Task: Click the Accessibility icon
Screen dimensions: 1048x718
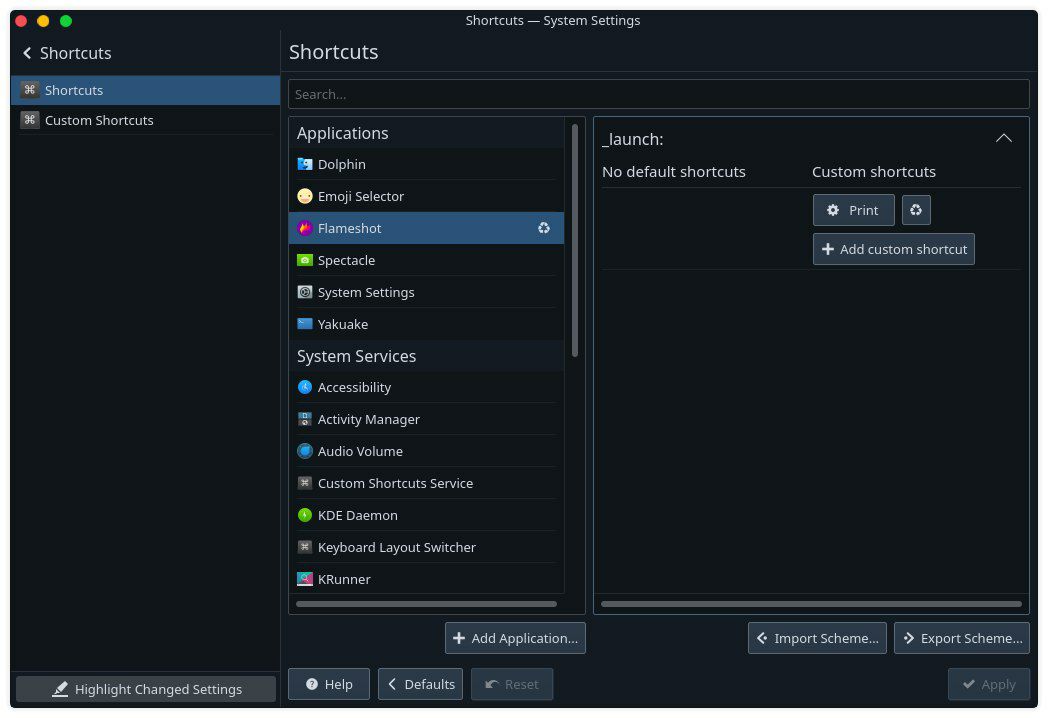Action: coord(305,387)
